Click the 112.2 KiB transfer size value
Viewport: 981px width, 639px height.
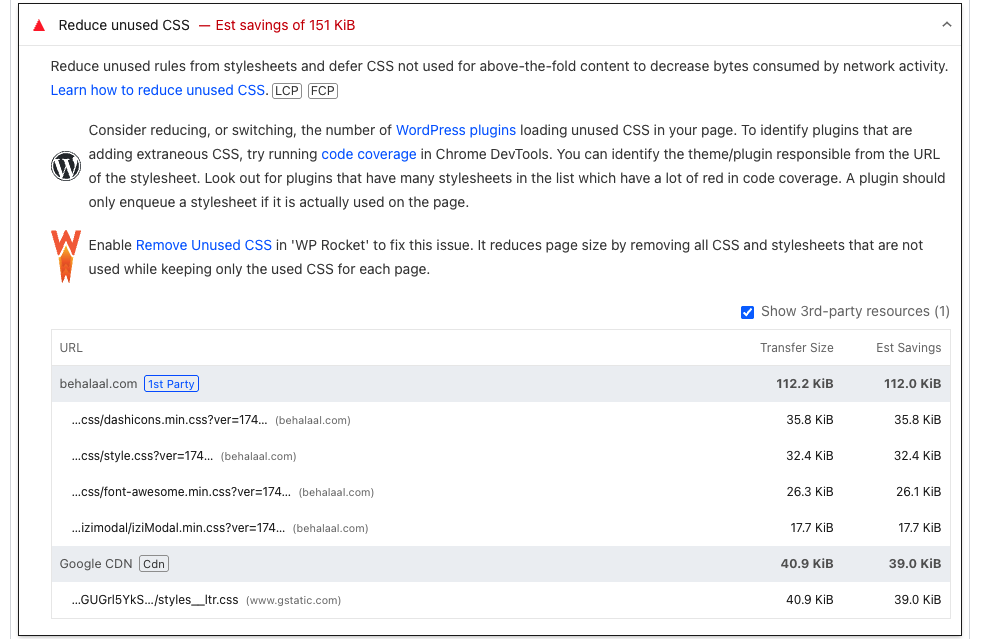click(x=805, y=384)
